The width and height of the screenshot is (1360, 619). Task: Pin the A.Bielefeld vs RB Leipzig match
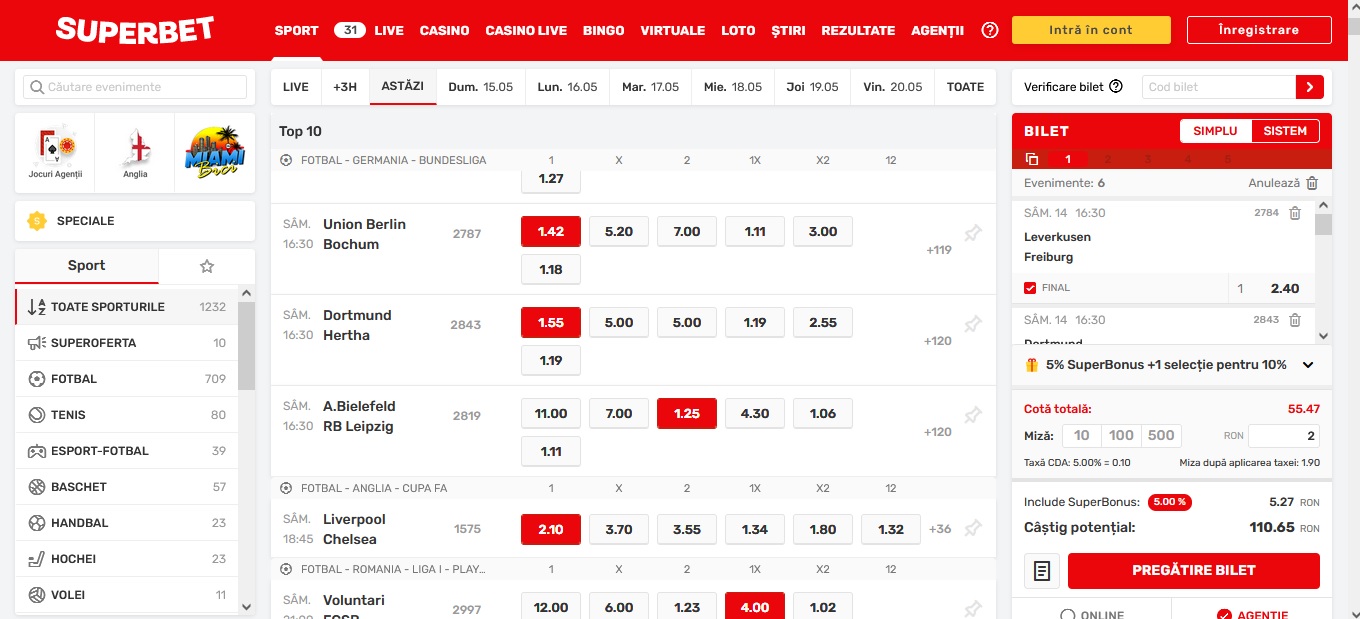(x=972, y=416)
